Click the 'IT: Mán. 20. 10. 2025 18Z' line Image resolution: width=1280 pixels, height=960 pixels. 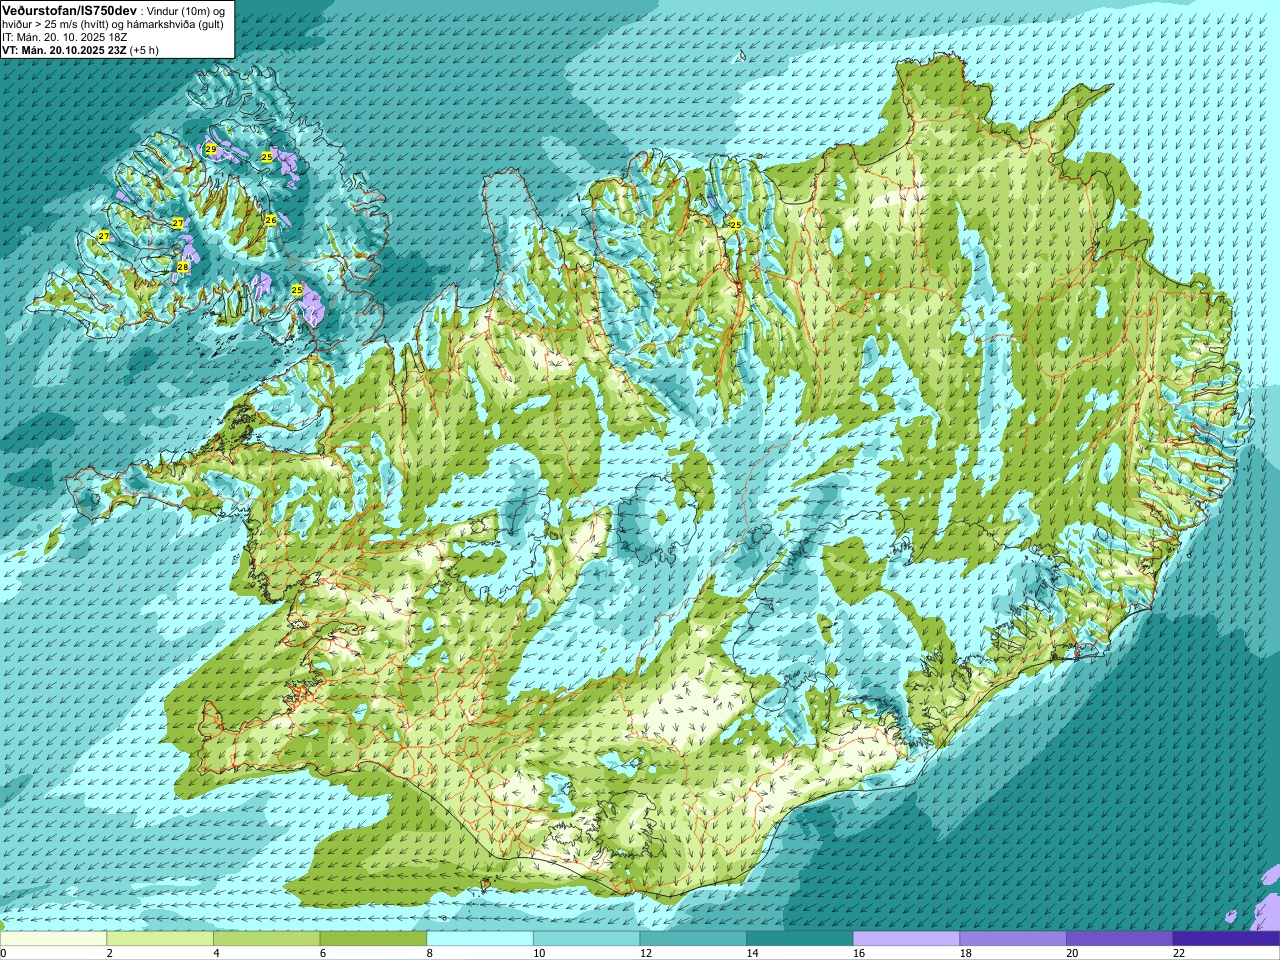(64, 37)
